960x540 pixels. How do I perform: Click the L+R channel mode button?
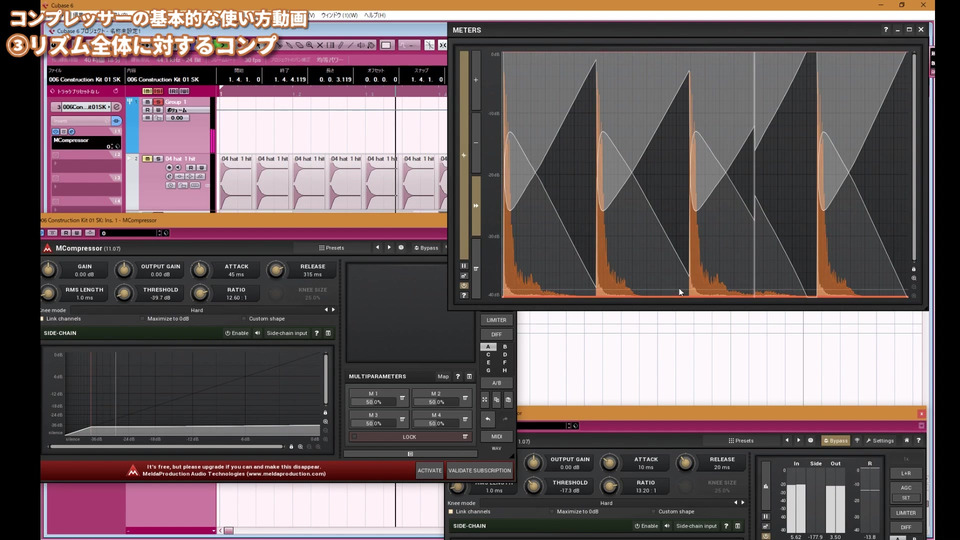point(906,473)
